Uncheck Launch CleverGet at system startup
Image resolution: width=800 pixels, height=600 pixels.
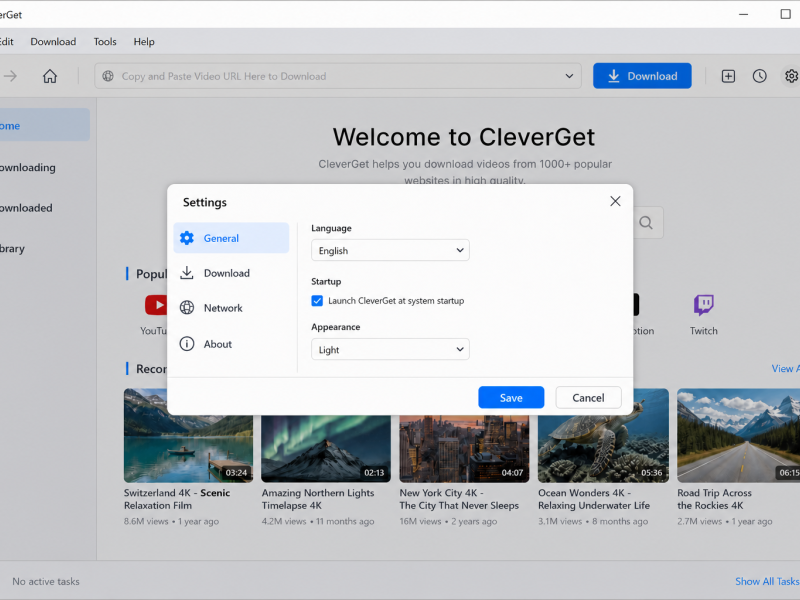point(317,301)
